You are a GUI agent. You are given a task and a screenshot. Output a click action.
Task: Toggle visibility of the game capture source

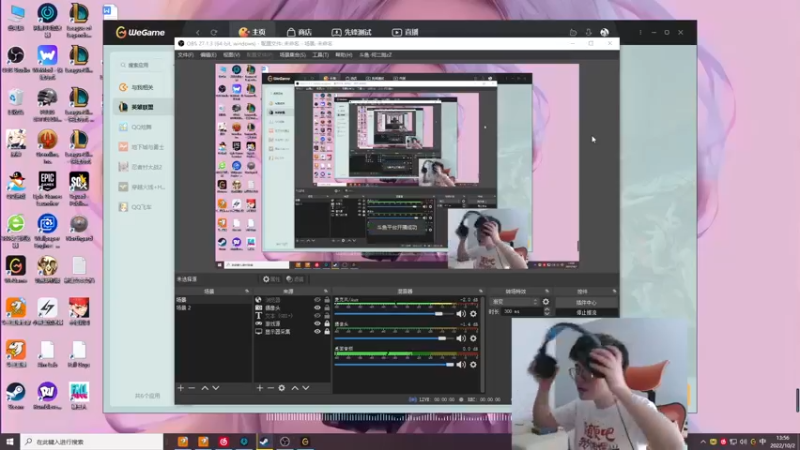tap(317, 323)
